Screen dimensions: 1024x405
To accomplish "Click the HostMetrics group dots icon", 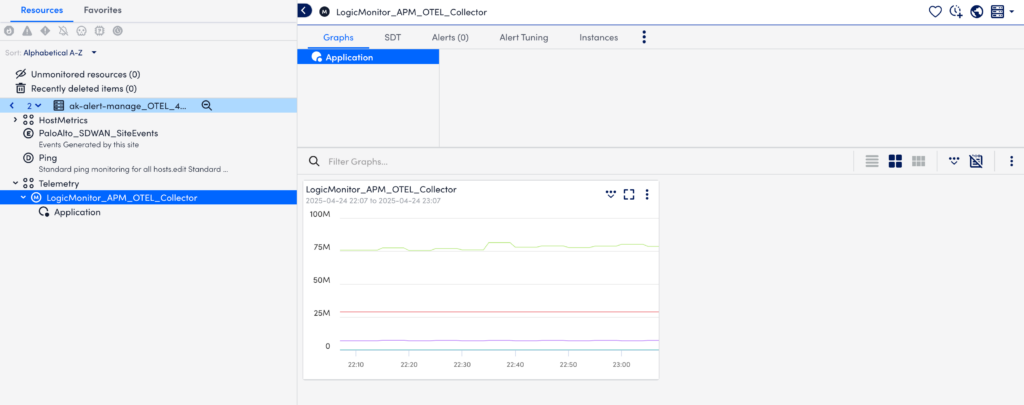I will (28, 120).
